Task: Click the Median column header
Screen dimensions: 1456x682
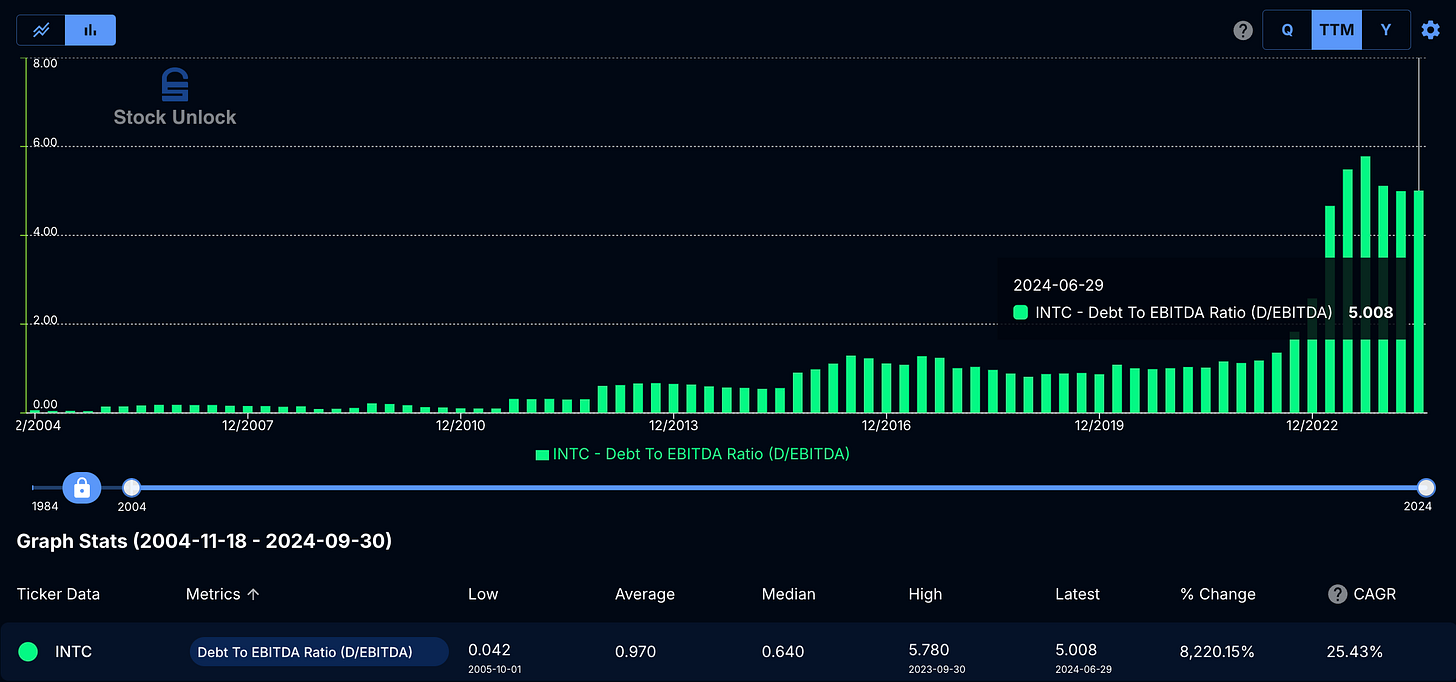Action: pyautogui.click(x=789, y=594)
